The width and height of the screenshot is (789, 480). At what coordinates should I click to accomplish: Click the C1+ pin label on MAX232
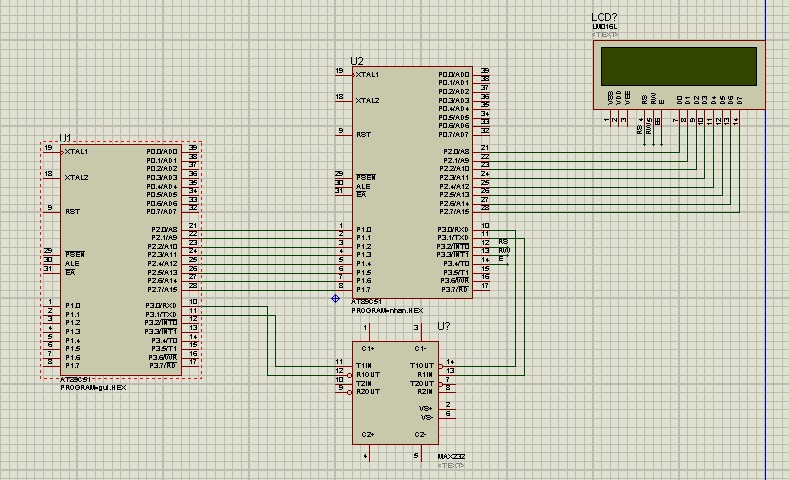click(368, 349)
